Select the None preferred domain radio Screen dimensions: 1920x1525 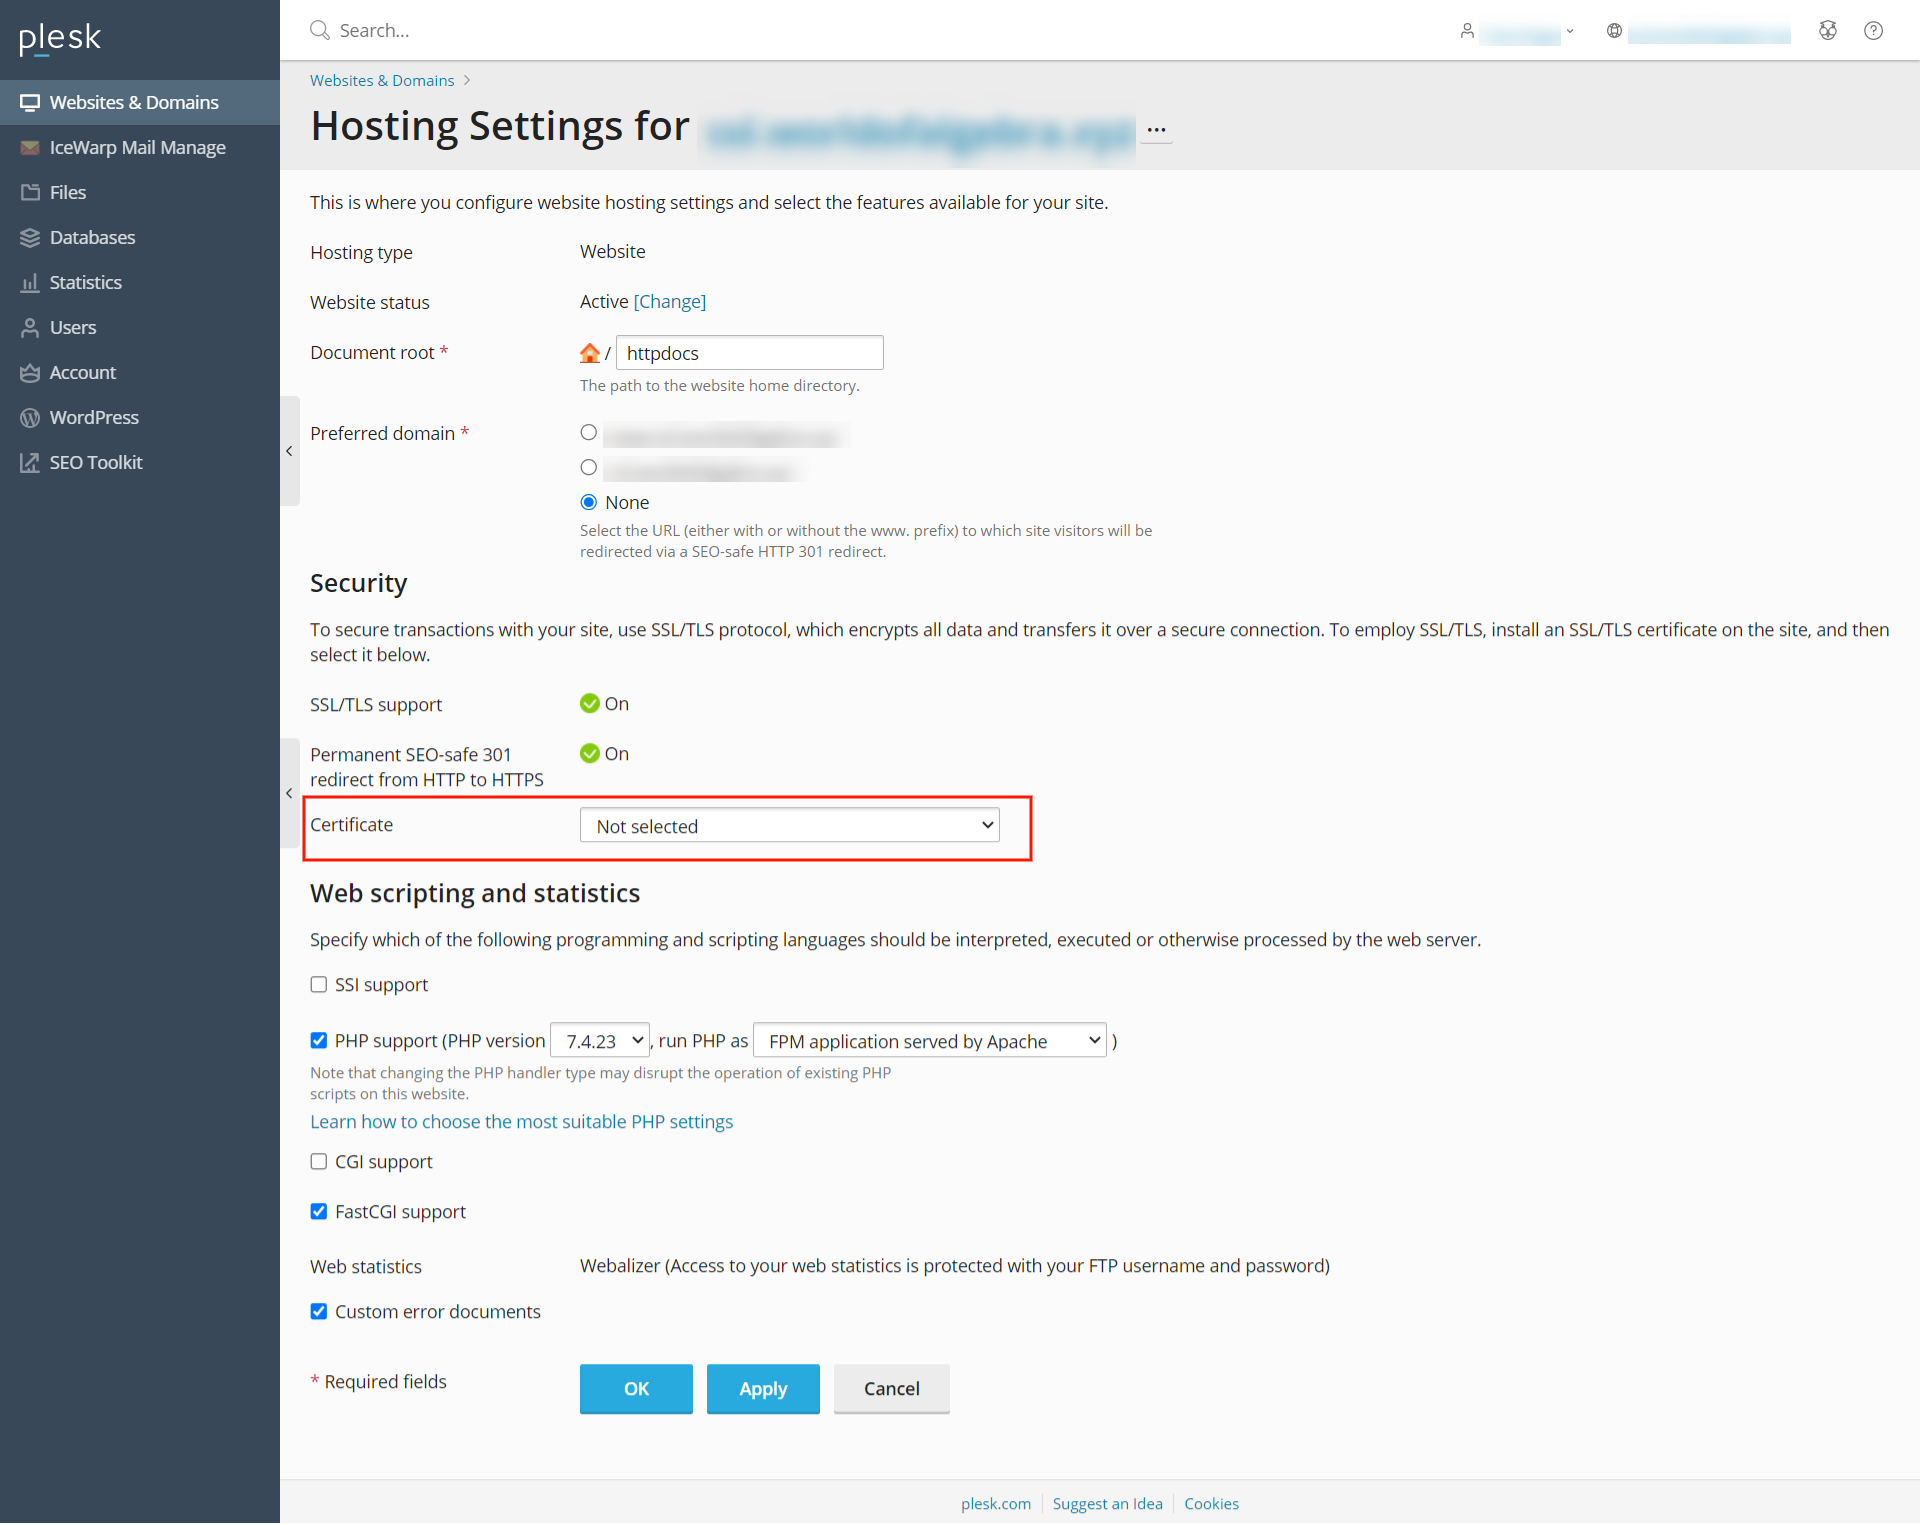[589, 503]
